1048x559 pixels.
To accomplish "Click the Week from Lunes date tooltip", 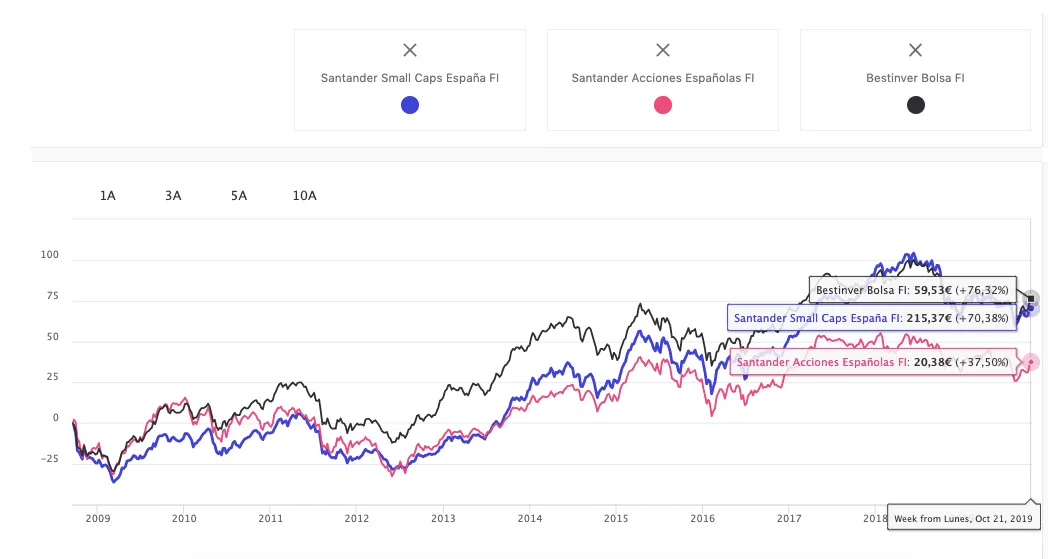I will click(x=964, y=518).
